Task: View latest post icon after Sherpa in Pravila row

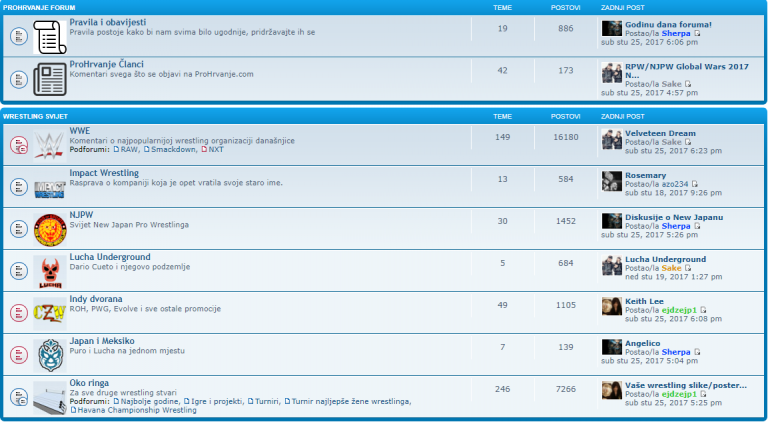Action: click(x=697, y=34)
